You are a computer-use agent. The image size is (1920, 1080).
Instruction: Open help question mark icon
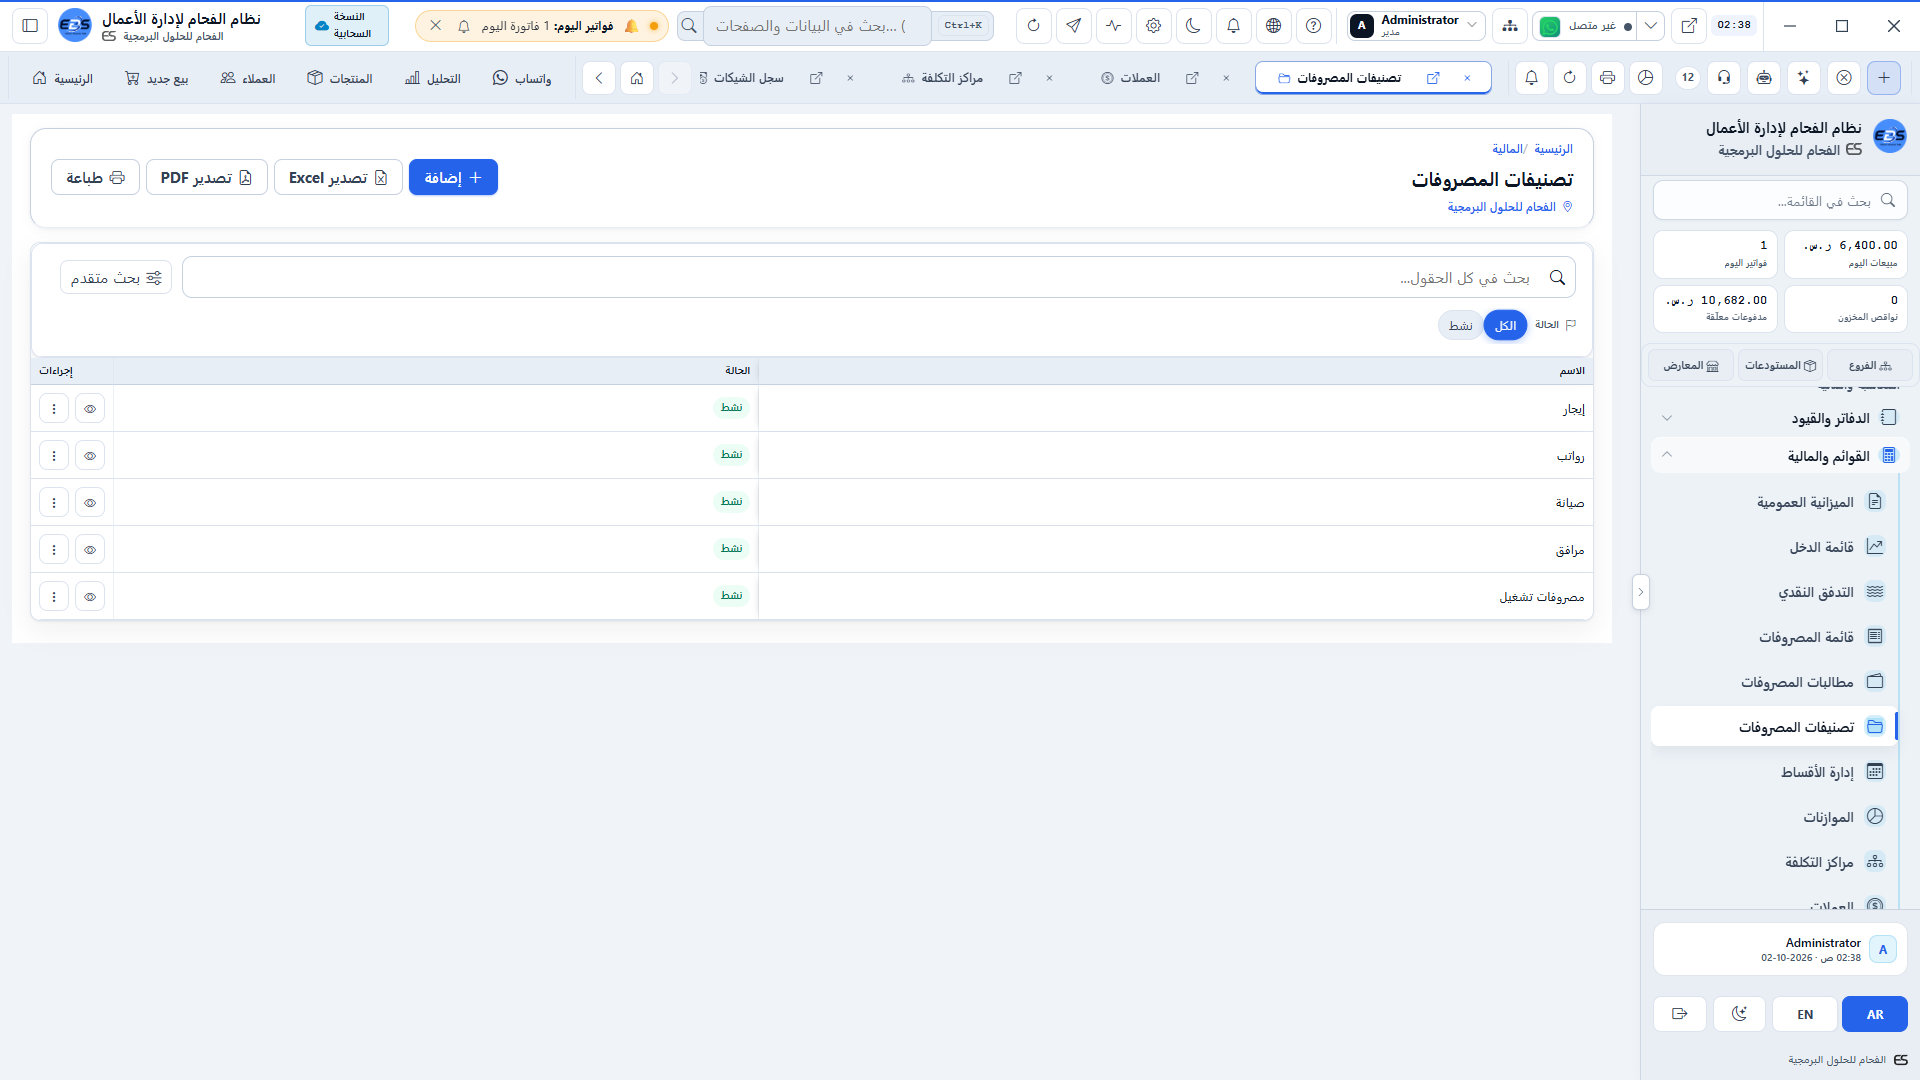pos(1313,26)
